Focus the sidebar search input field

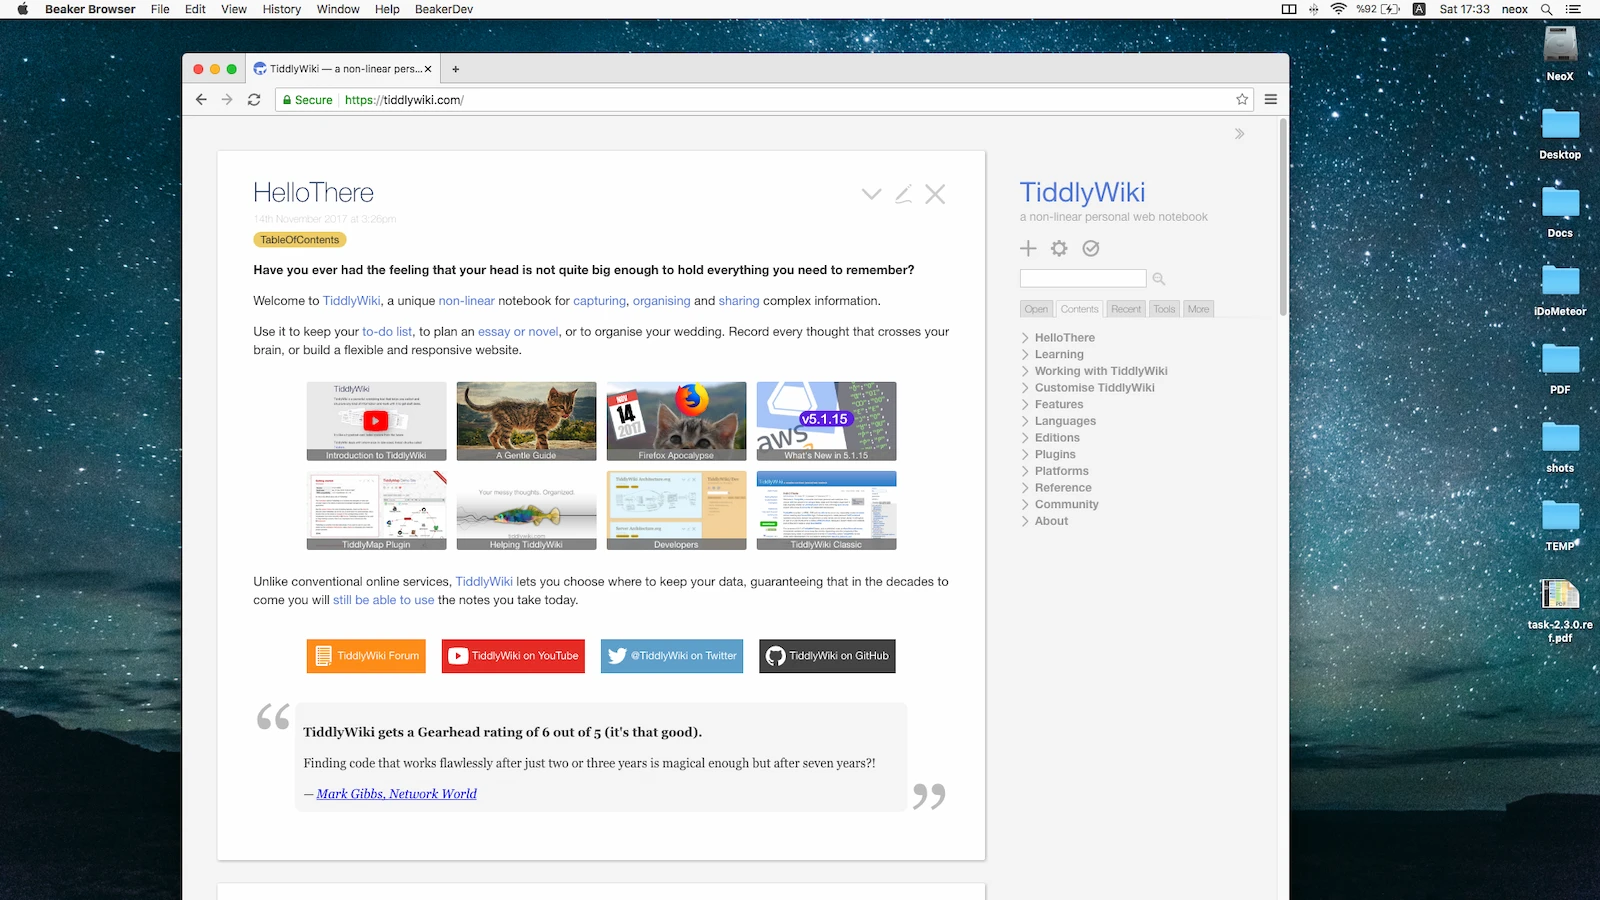coord(1083,278)
